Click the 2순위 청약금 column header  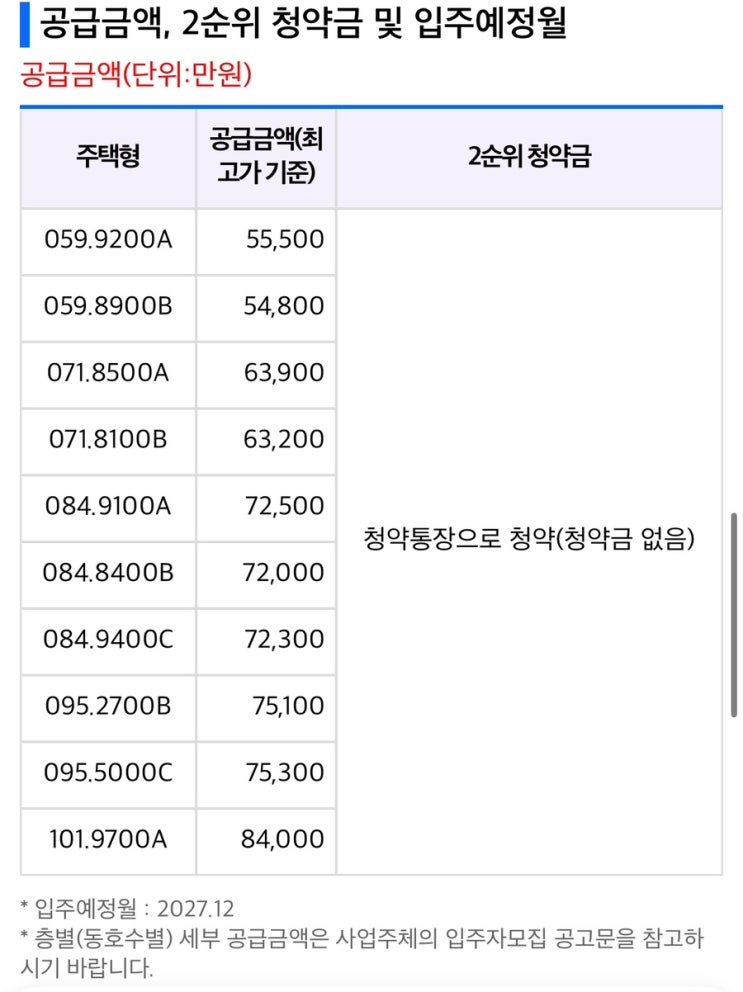tap(529, 158)
